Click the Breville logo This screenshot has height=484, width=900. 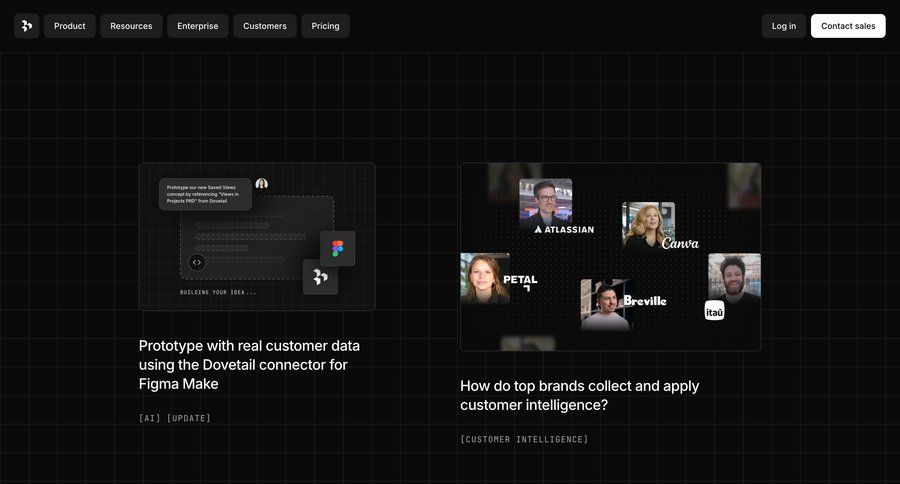[645, 300]
